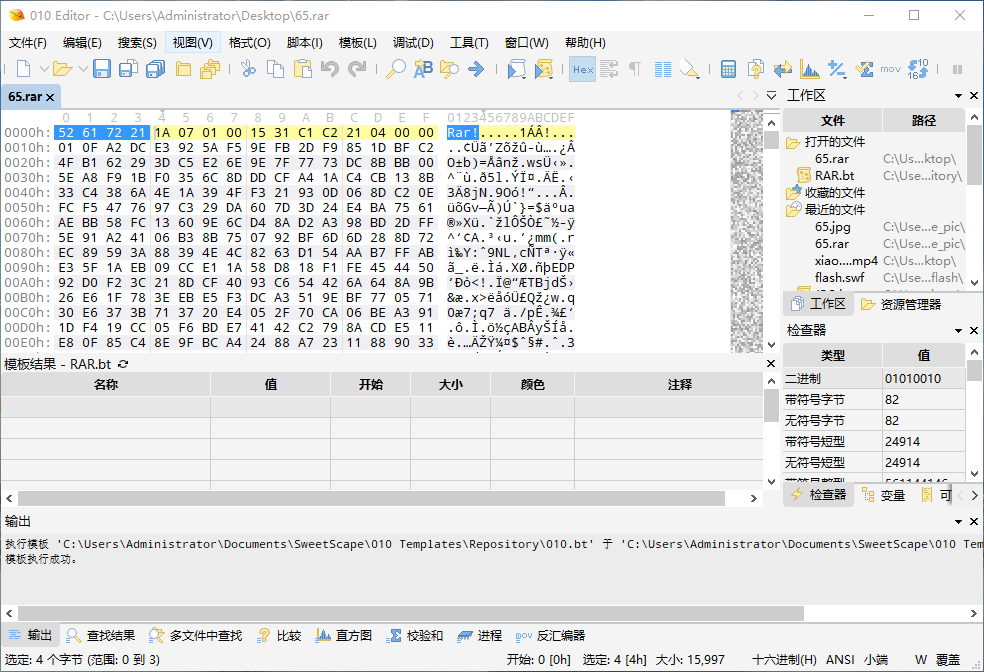Image resolution: width=984 pixels, height=672 pixels.
Task: Switch to the 资源管理器 tab
Action: click(x=901, y=304)
